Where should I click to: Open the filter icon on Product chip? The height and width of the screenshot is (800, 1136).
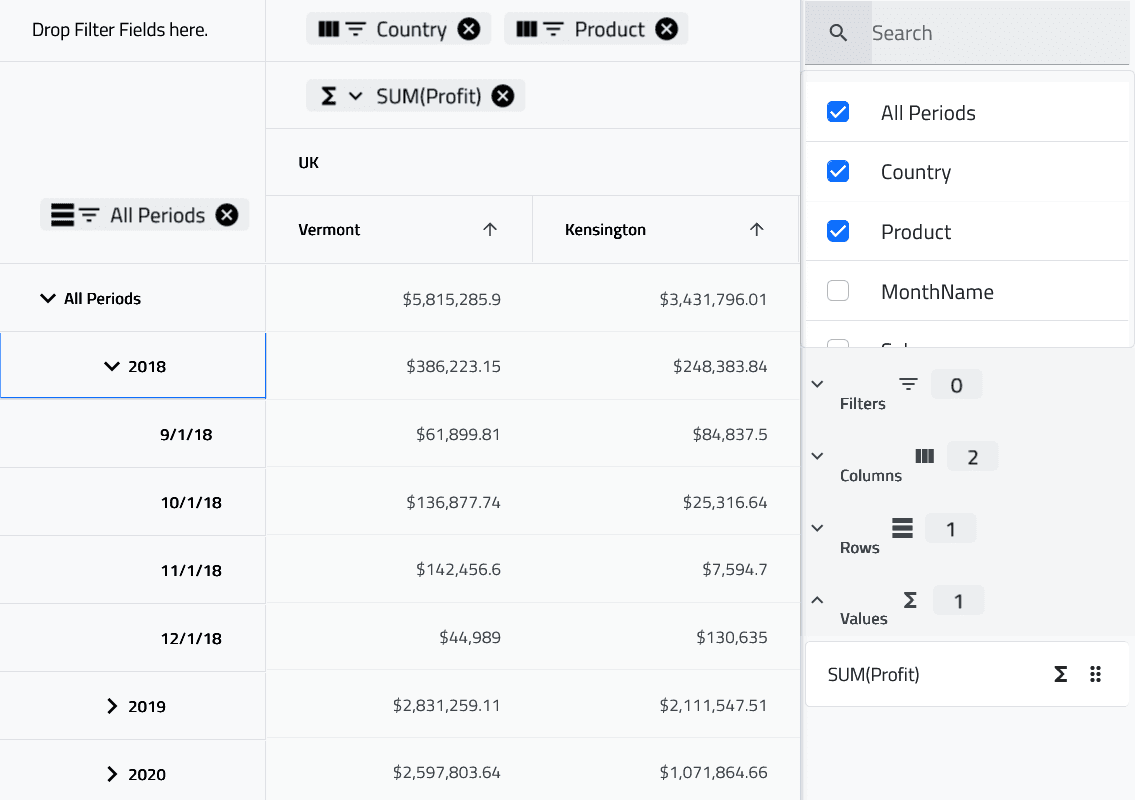[x=554, y=29]
